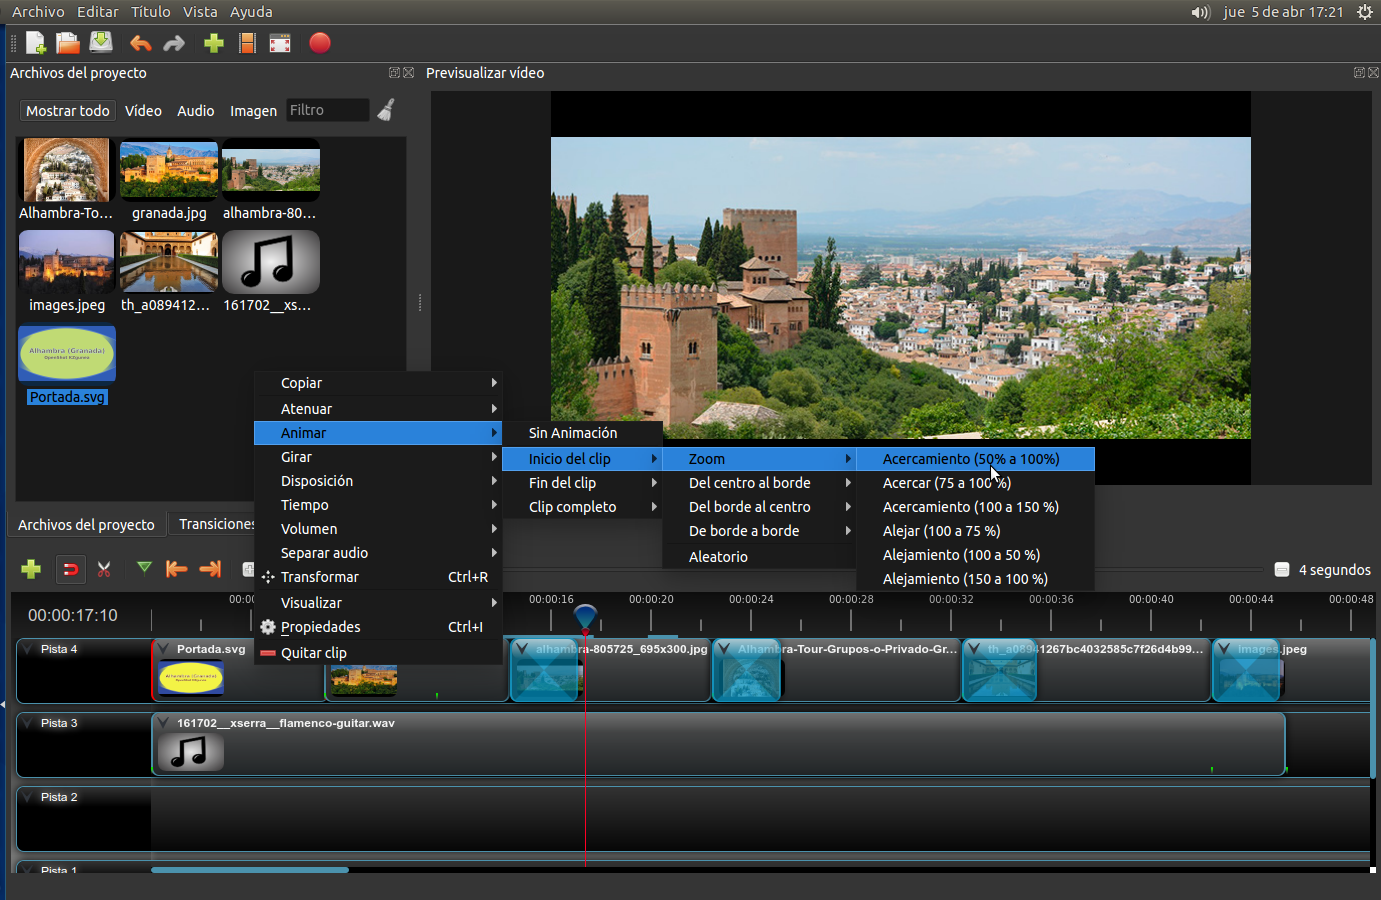
Task: Open the Pista 4 track menu arrow
Action: click(28, 649)
